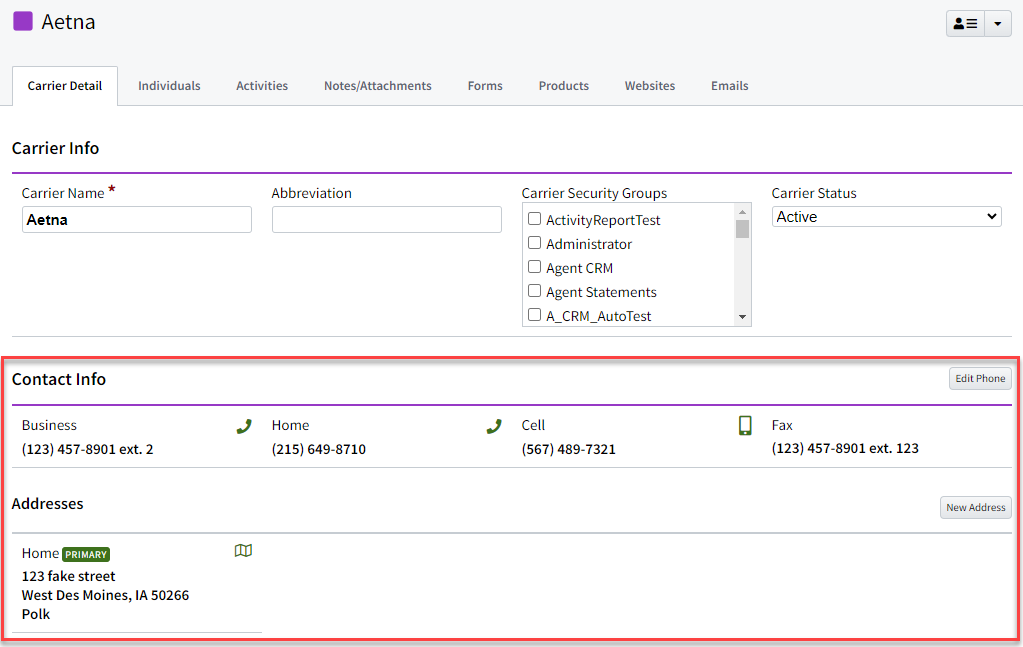The height and width of the screenshot is (647, 1023).
Task: Open the dropdown arrow beside user list button
Action: point(998,23)
